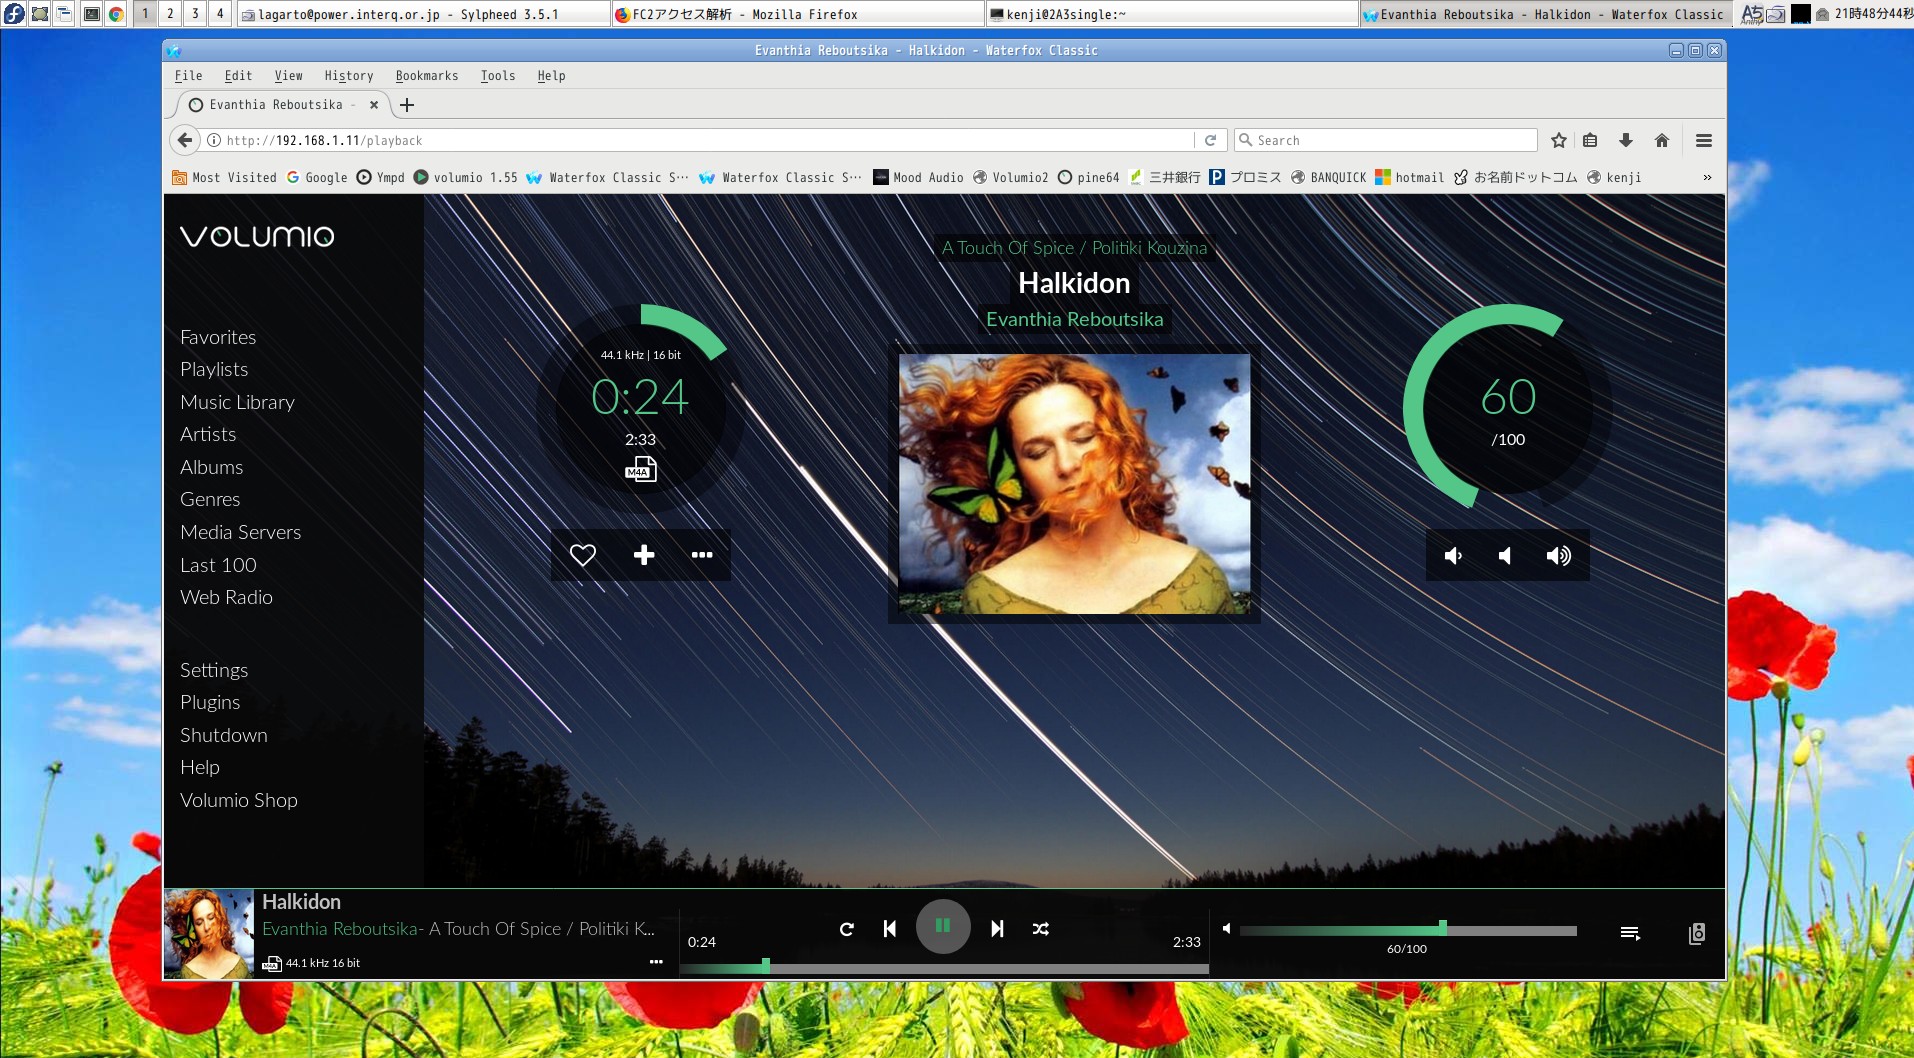Go to Web Radio in sidebar
The width and height of the screenshot is (1914, 1058).
pos(226,597)
